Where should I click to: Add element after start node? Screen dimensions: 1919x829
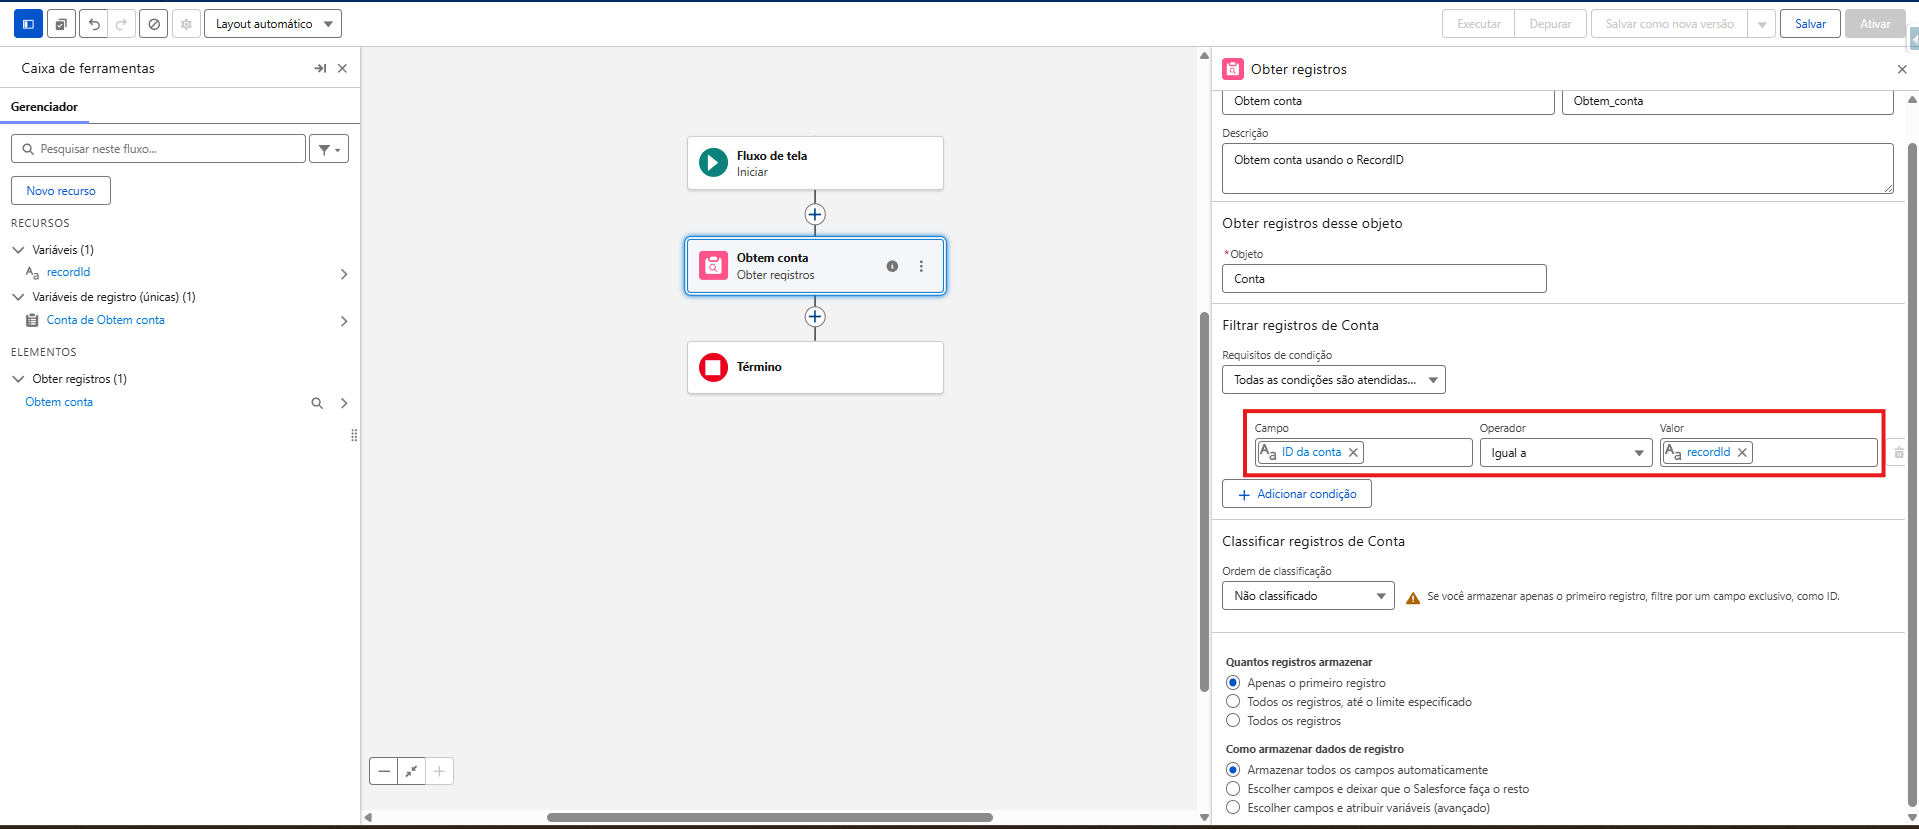[815, 214]
